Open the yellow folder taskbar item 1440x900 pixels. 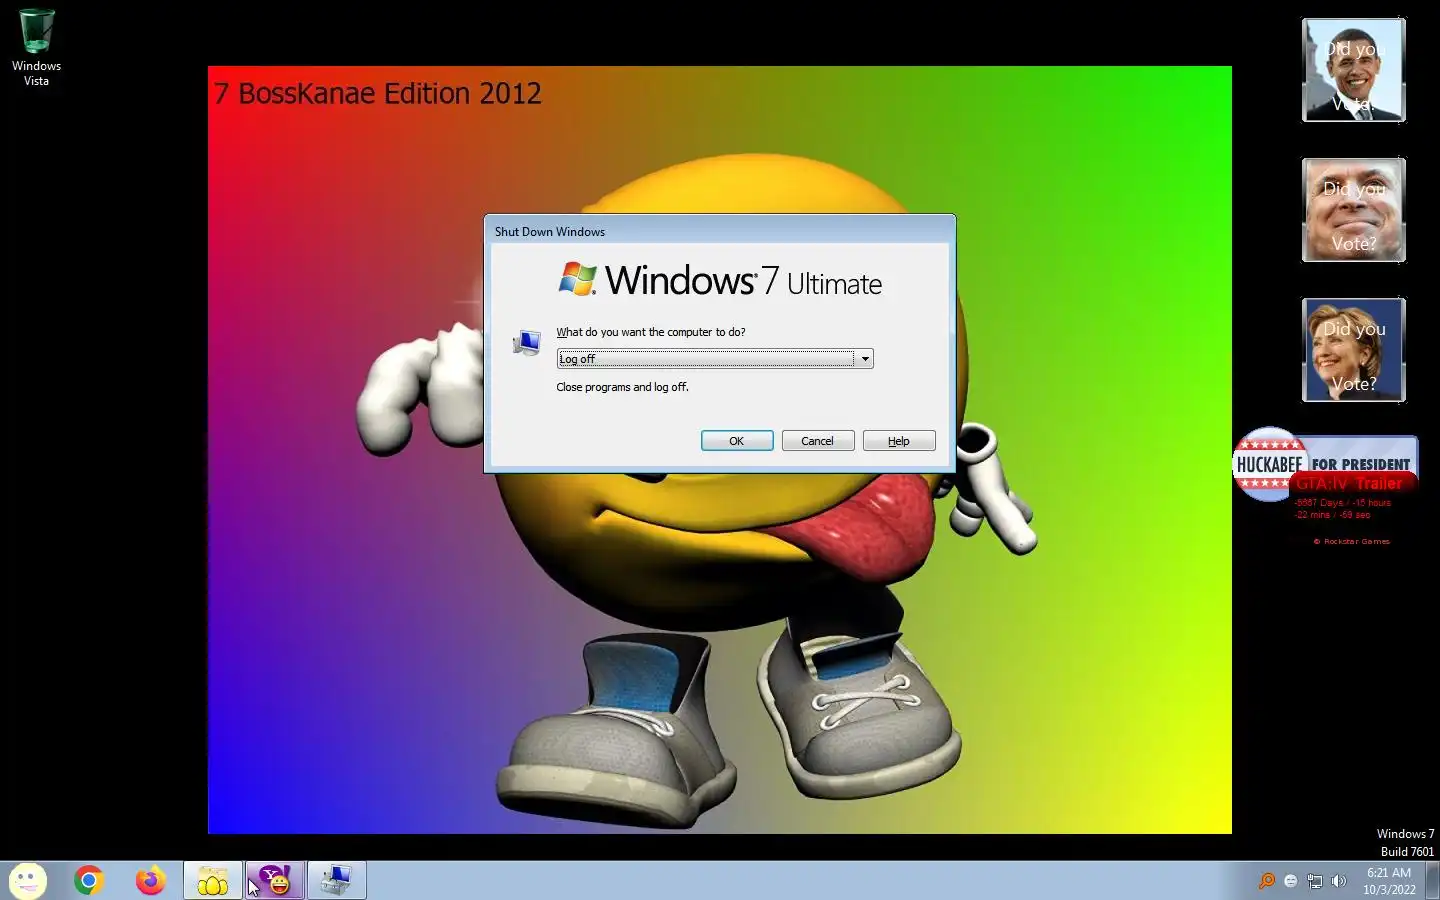[212, 880]
